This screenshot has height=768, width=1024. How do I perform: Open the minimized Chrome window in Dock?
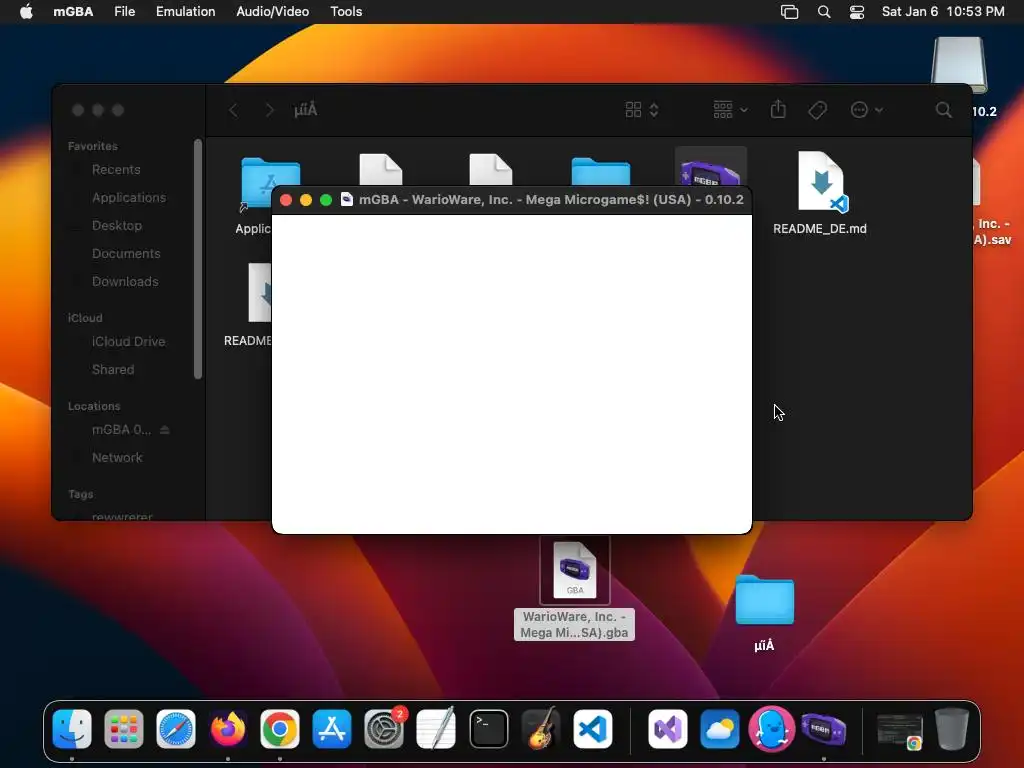[x=899, y=730]
